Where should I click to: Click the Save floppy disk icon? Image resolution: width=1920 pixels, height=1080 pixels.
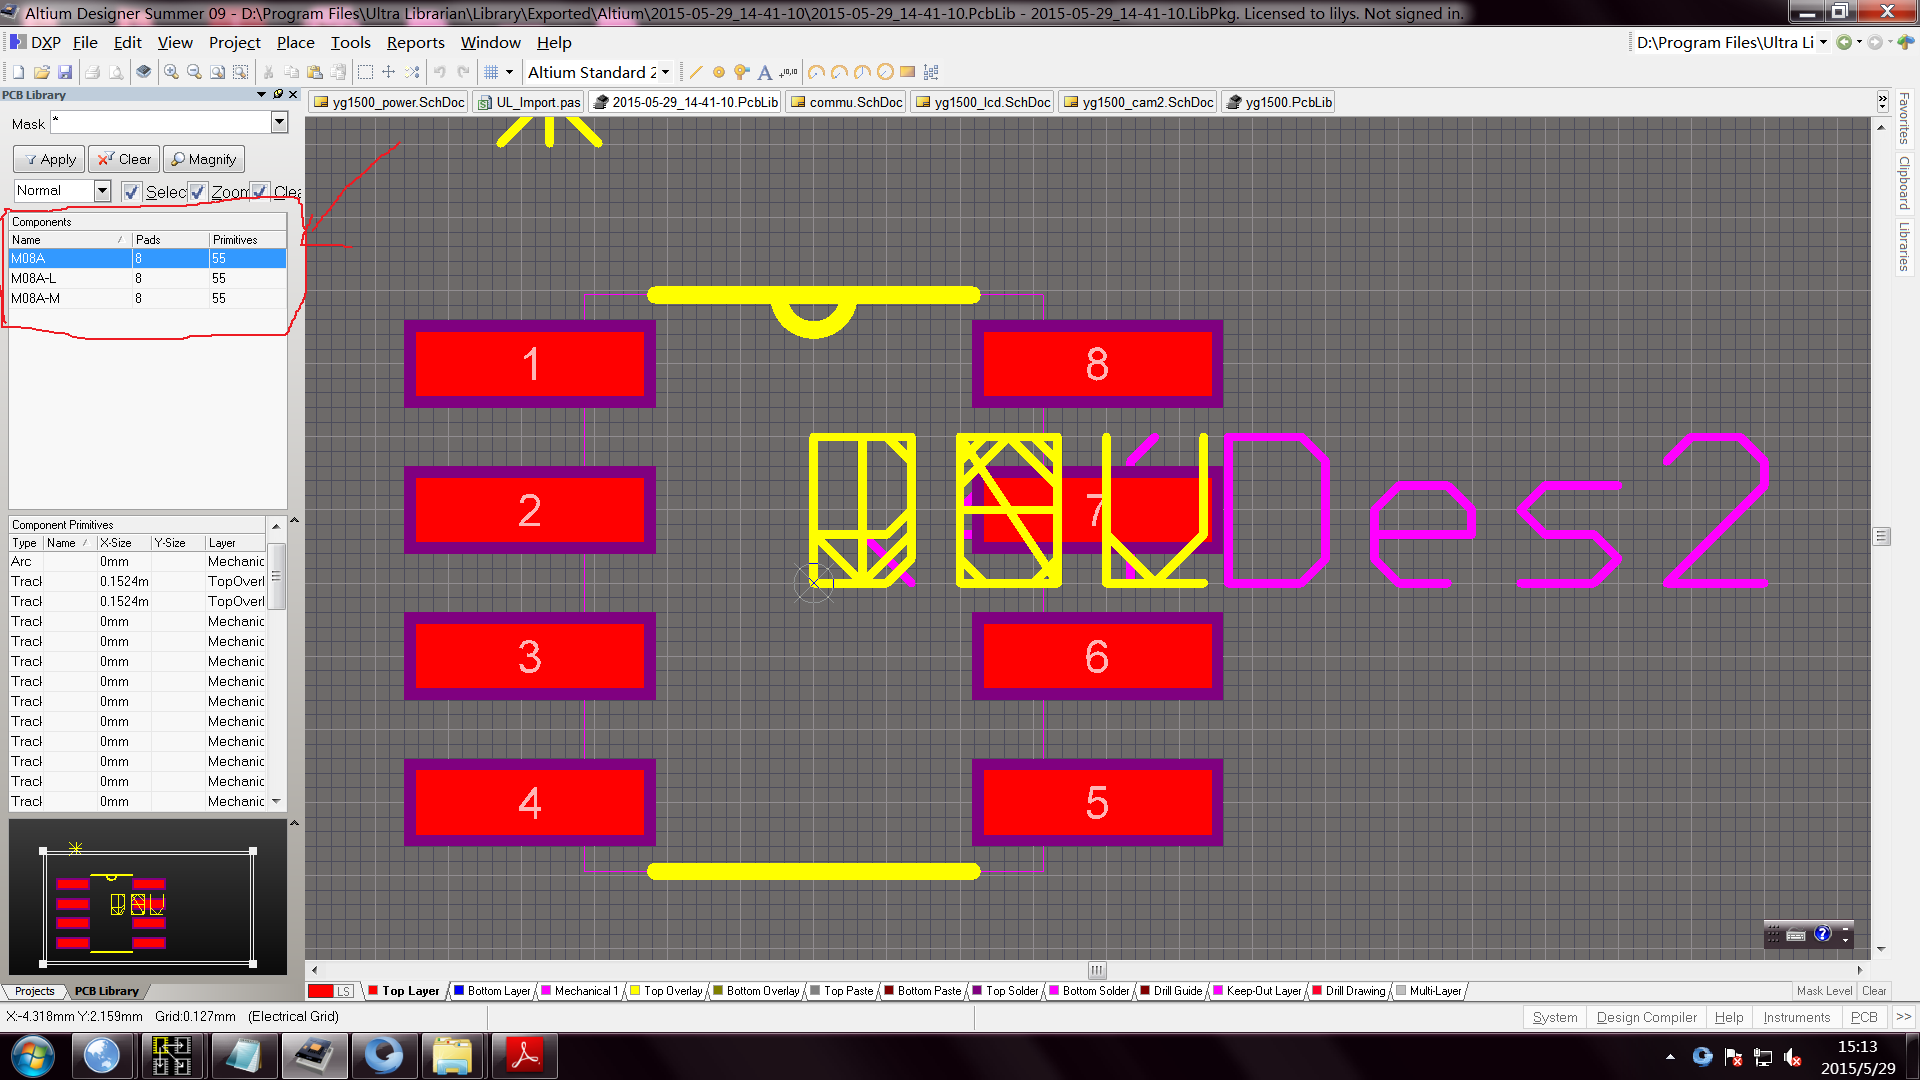[x=65, y=72]
